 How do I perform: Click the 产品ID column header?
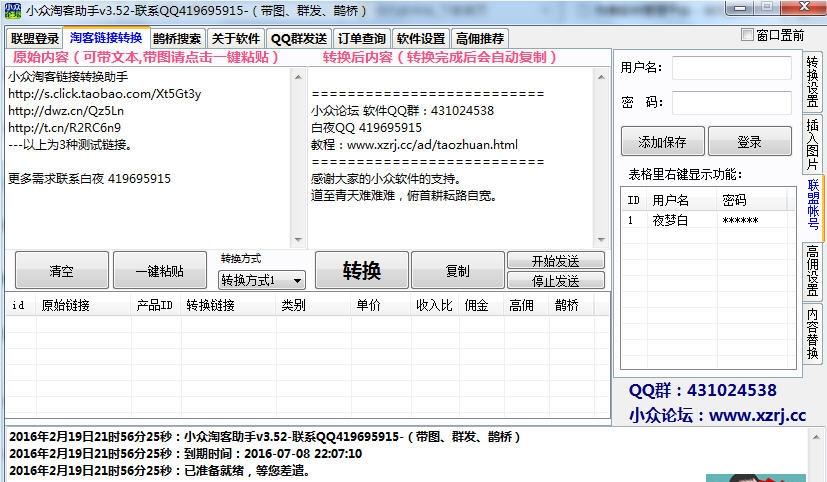156,305
